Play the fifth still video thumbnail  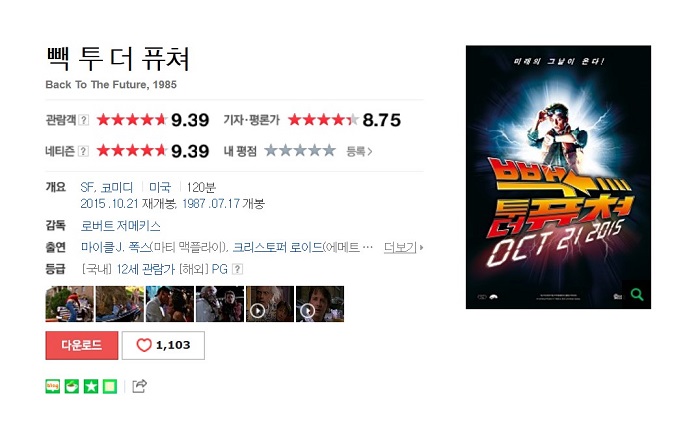[270, 304]
